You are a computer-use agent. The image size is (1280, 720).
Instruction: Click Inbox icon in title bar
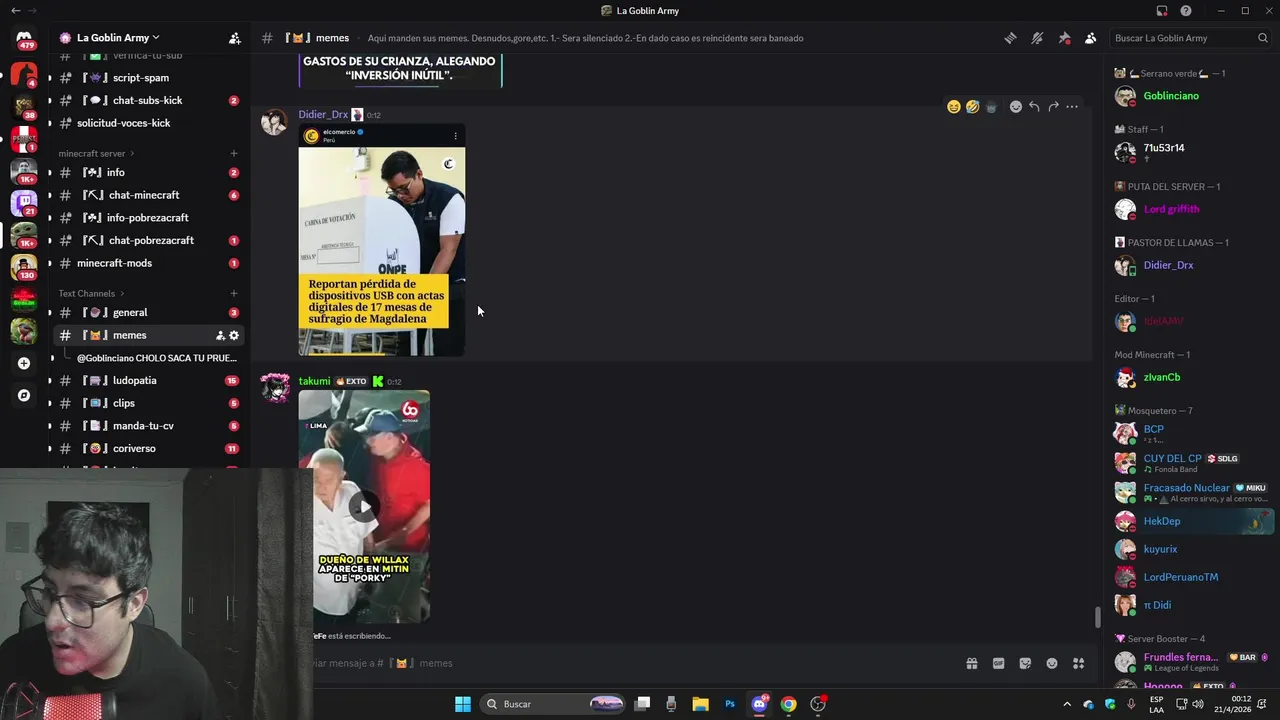(1162, 11)
